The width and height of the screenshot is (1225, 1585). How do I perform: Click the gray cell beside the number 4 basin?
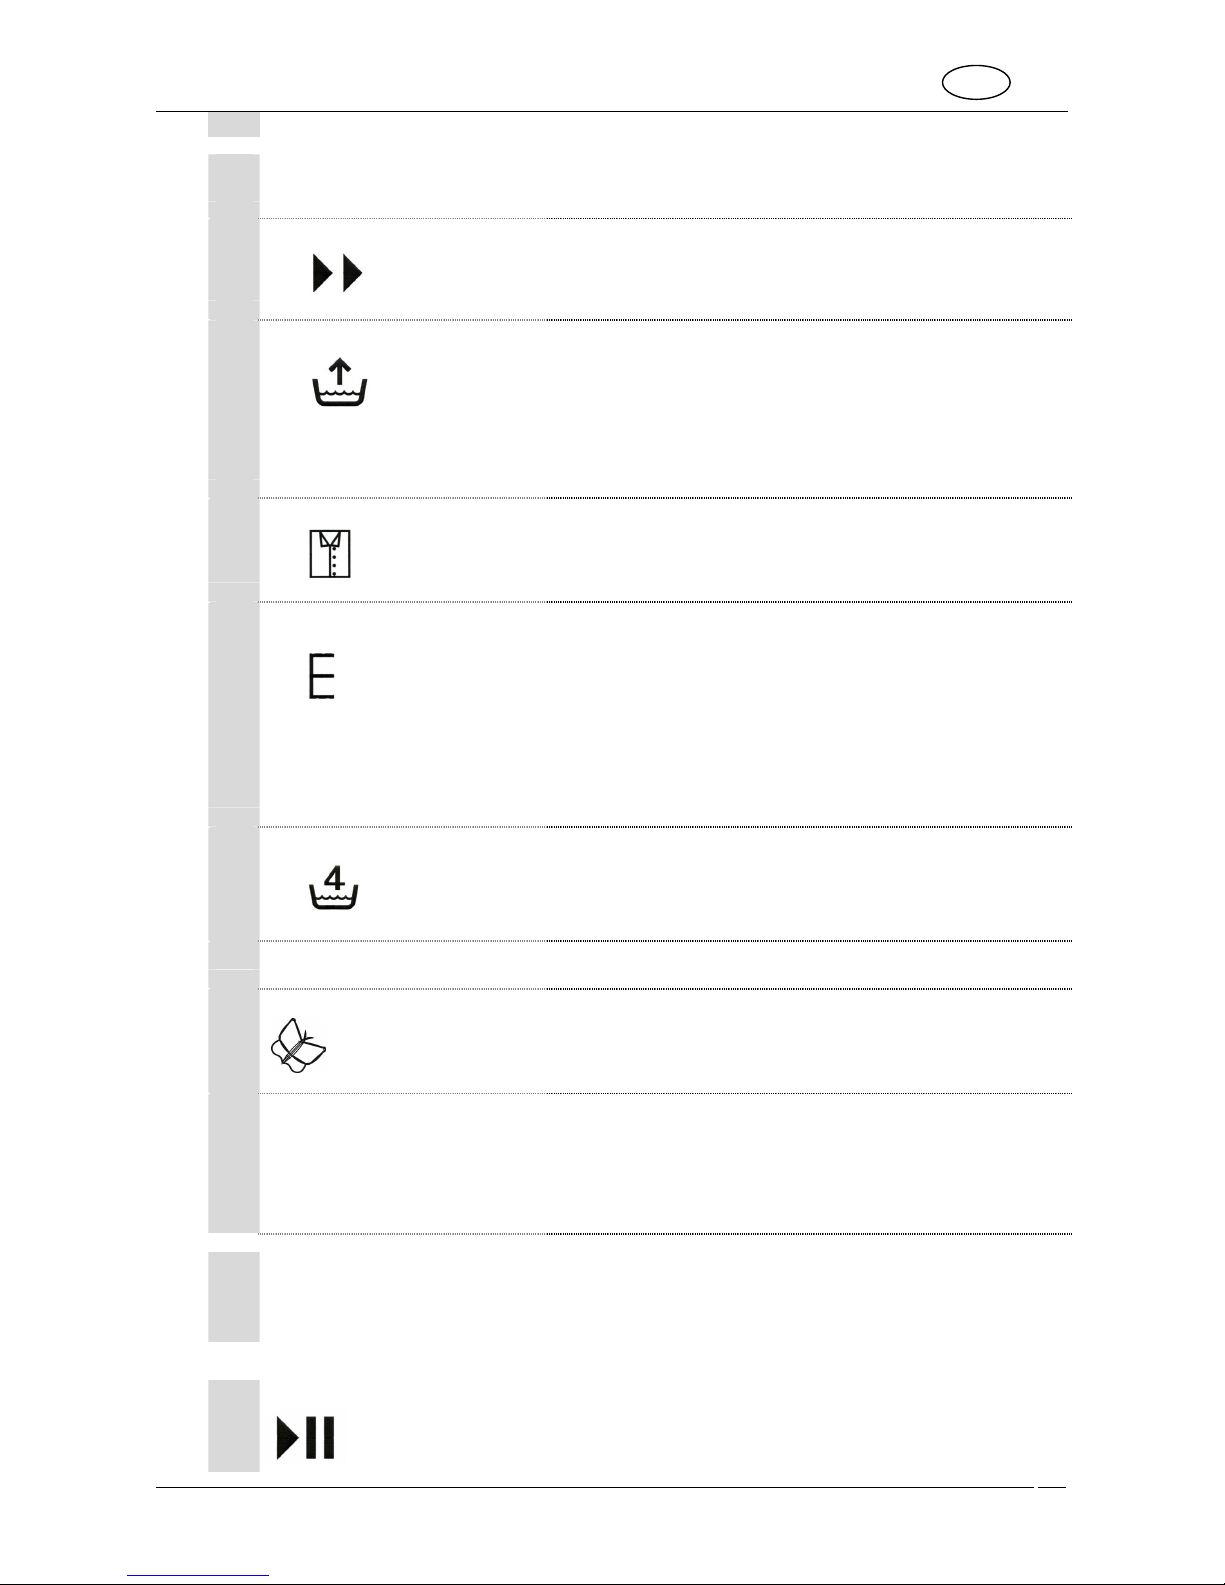(233, 883)
